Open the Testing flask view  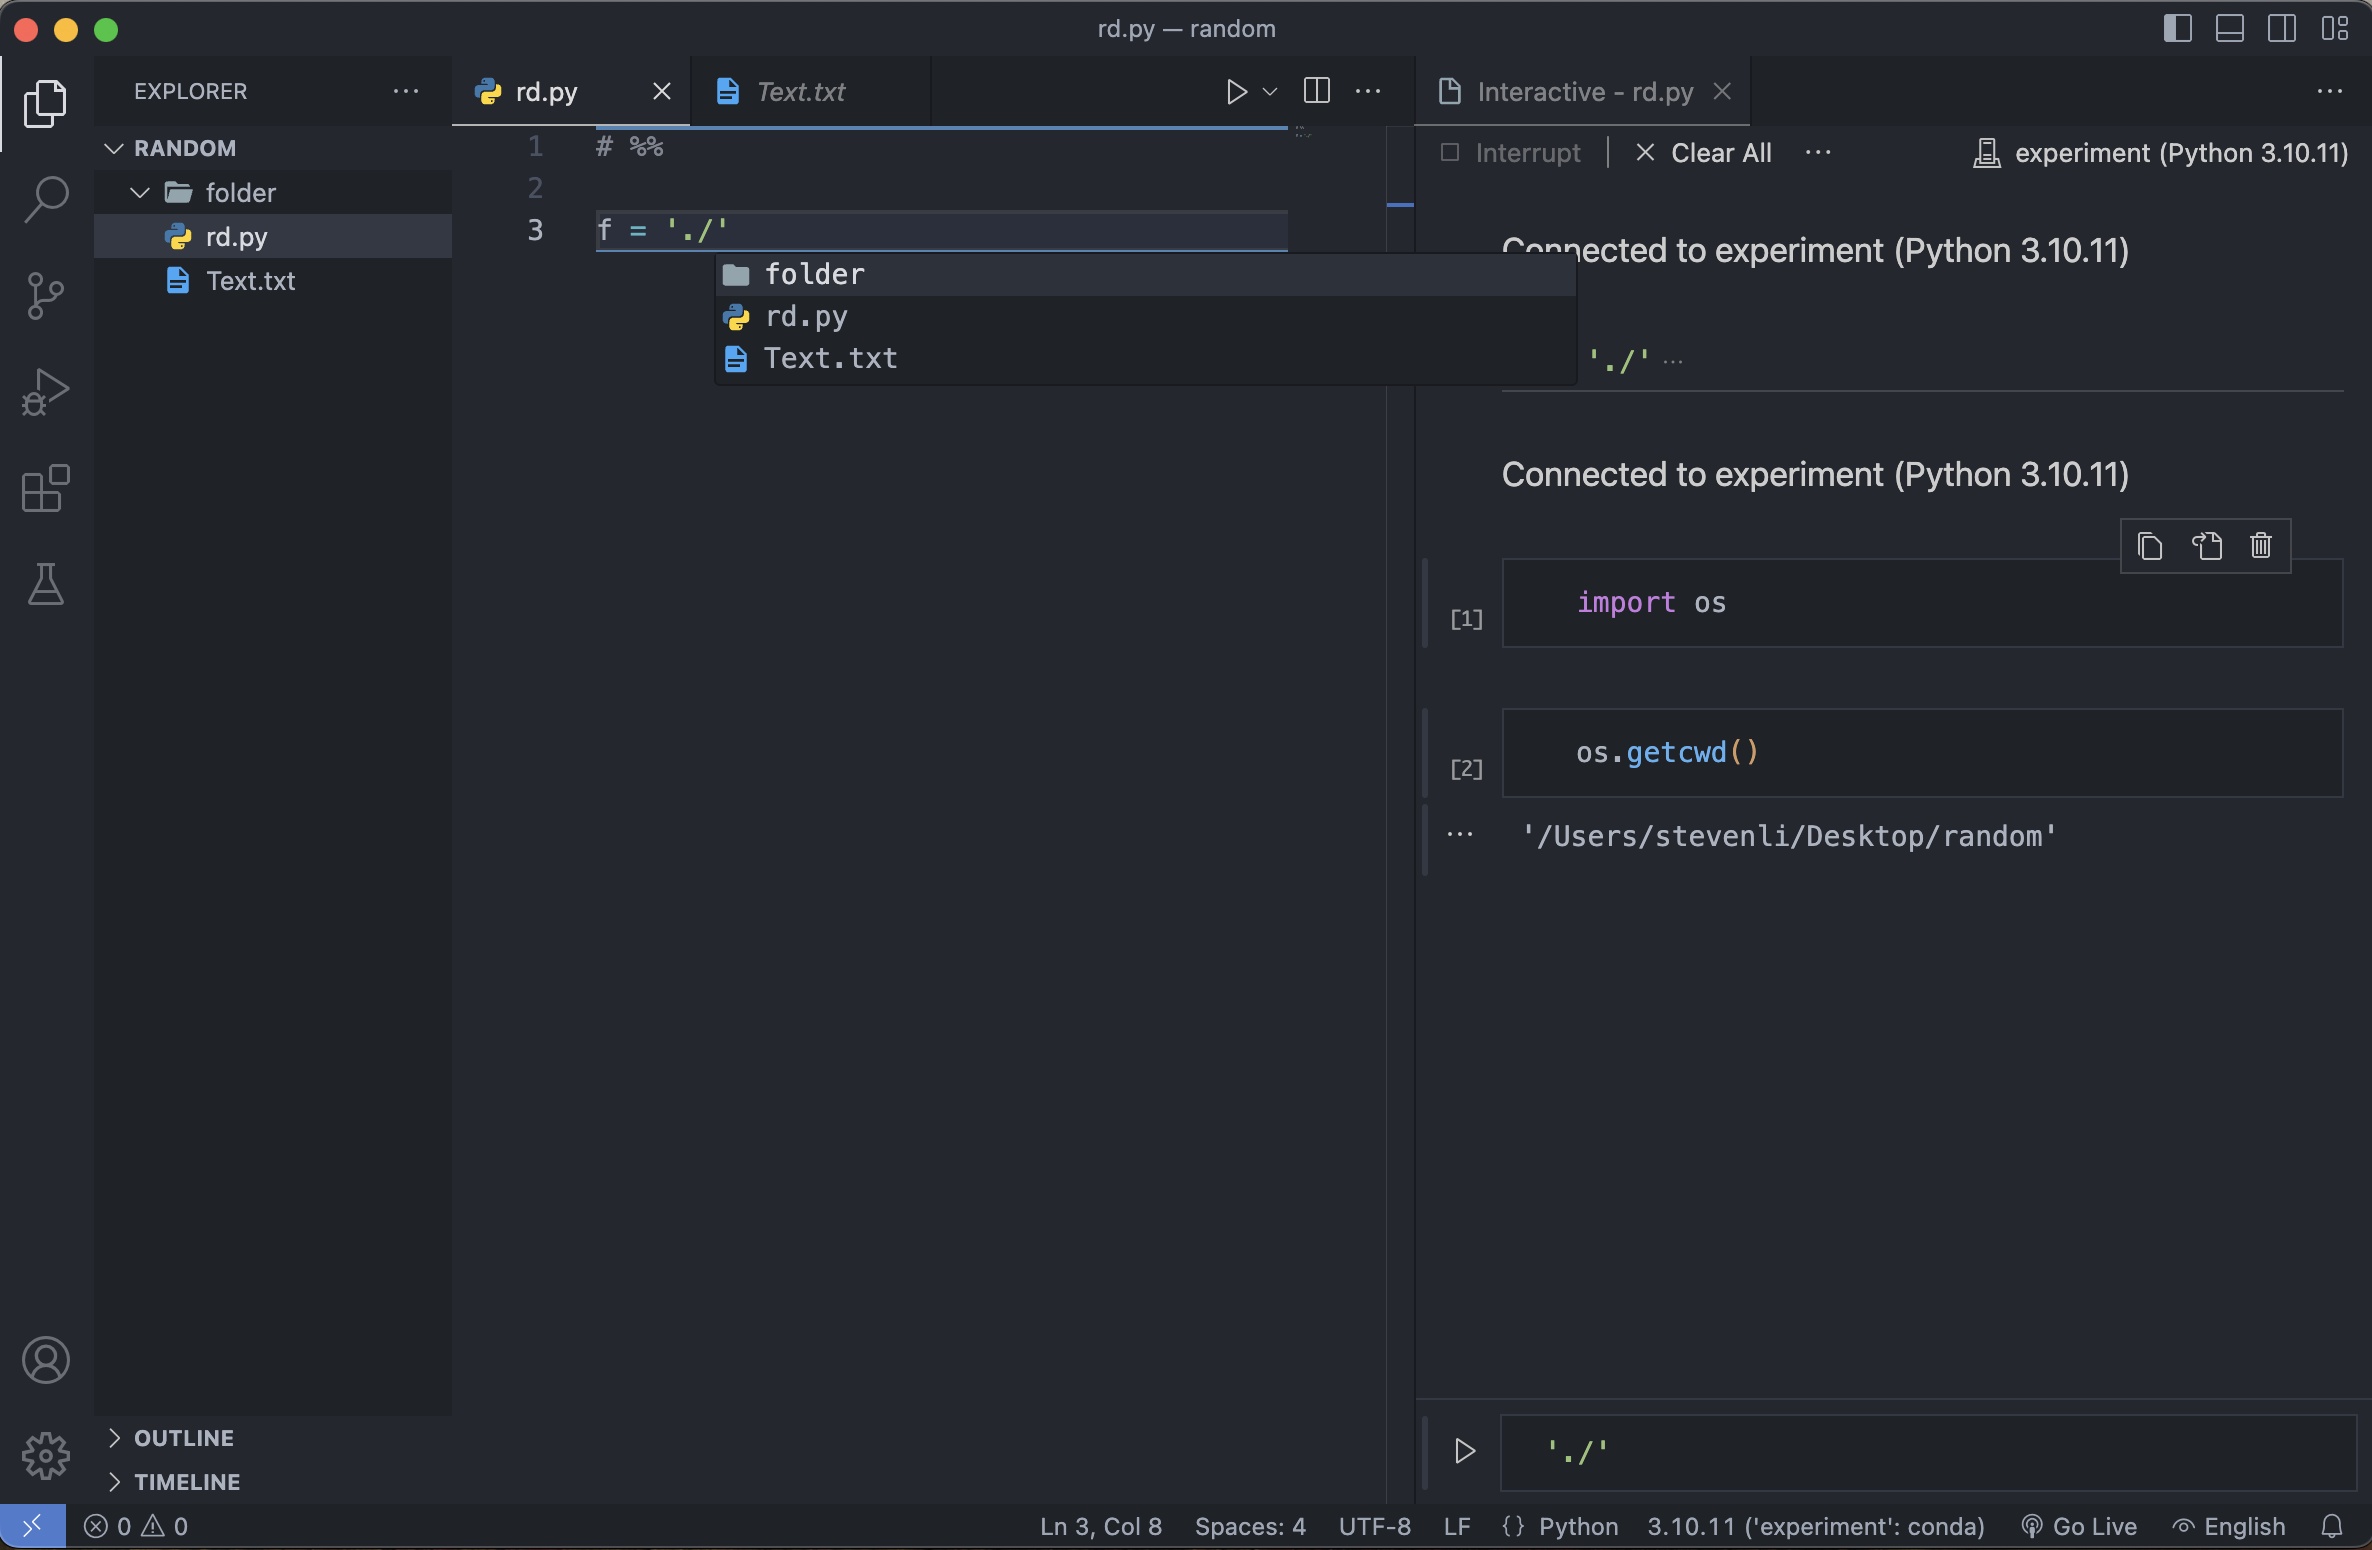46,584
